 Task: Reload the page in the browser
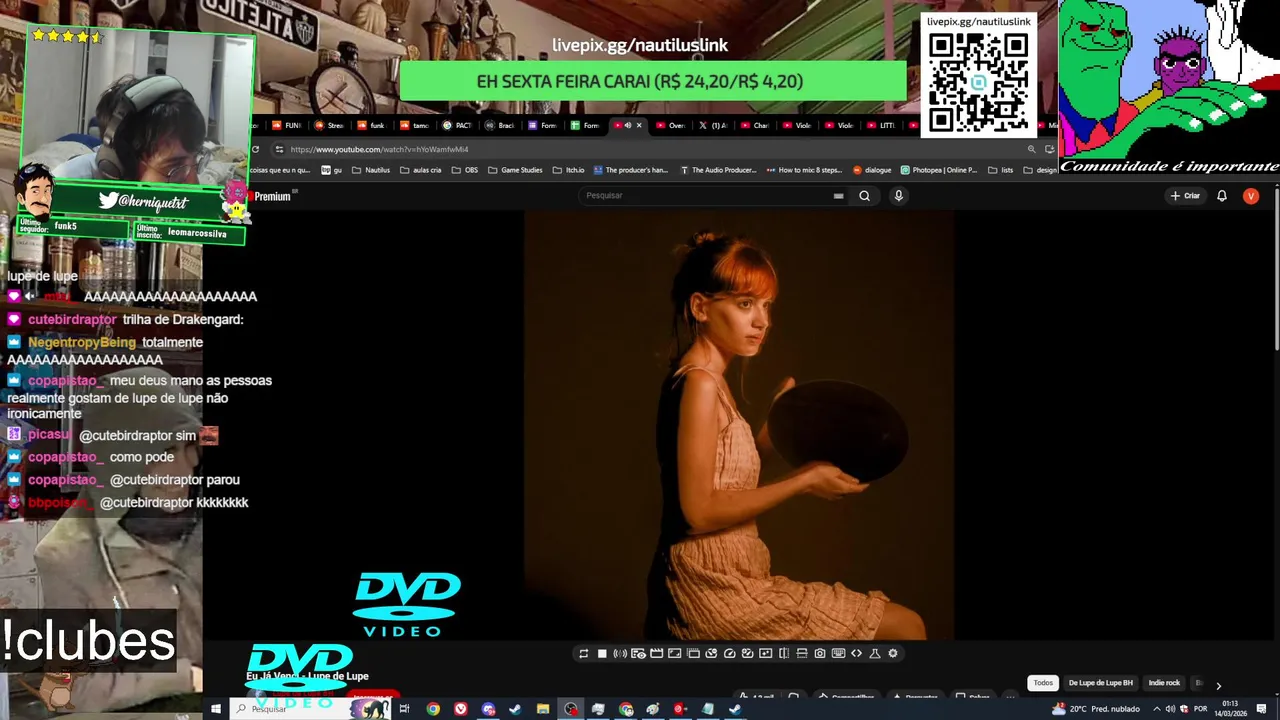256,149
